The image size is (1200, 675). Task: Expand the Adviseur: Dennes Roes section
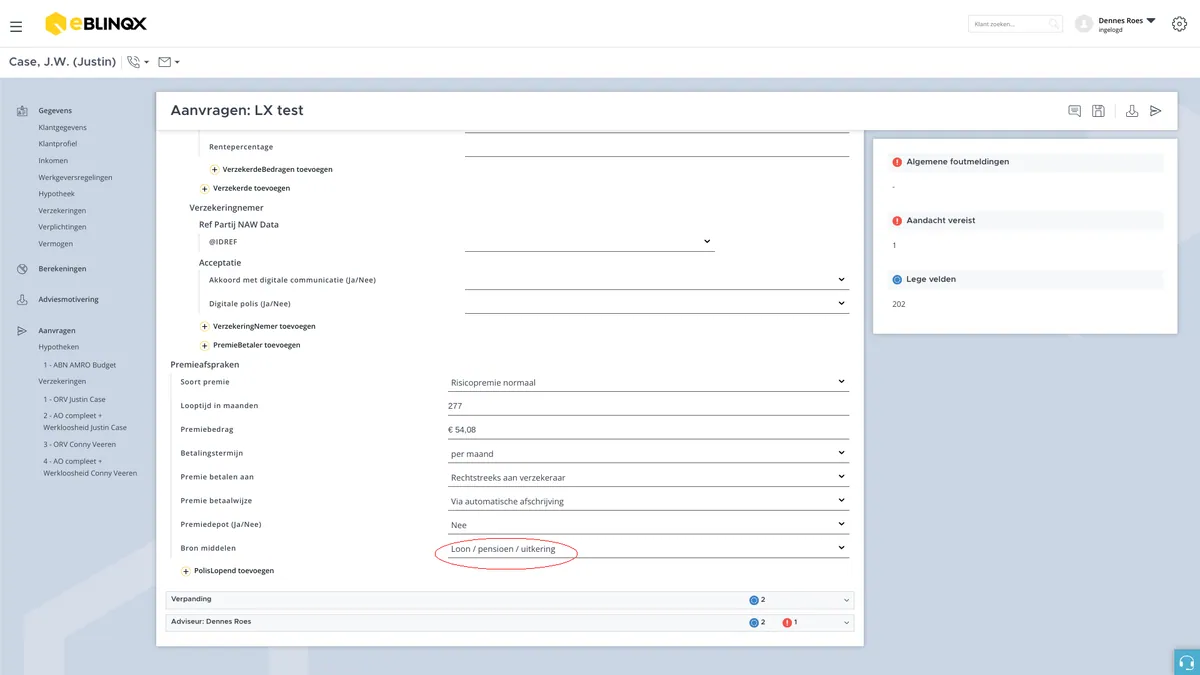pos(510,622)
